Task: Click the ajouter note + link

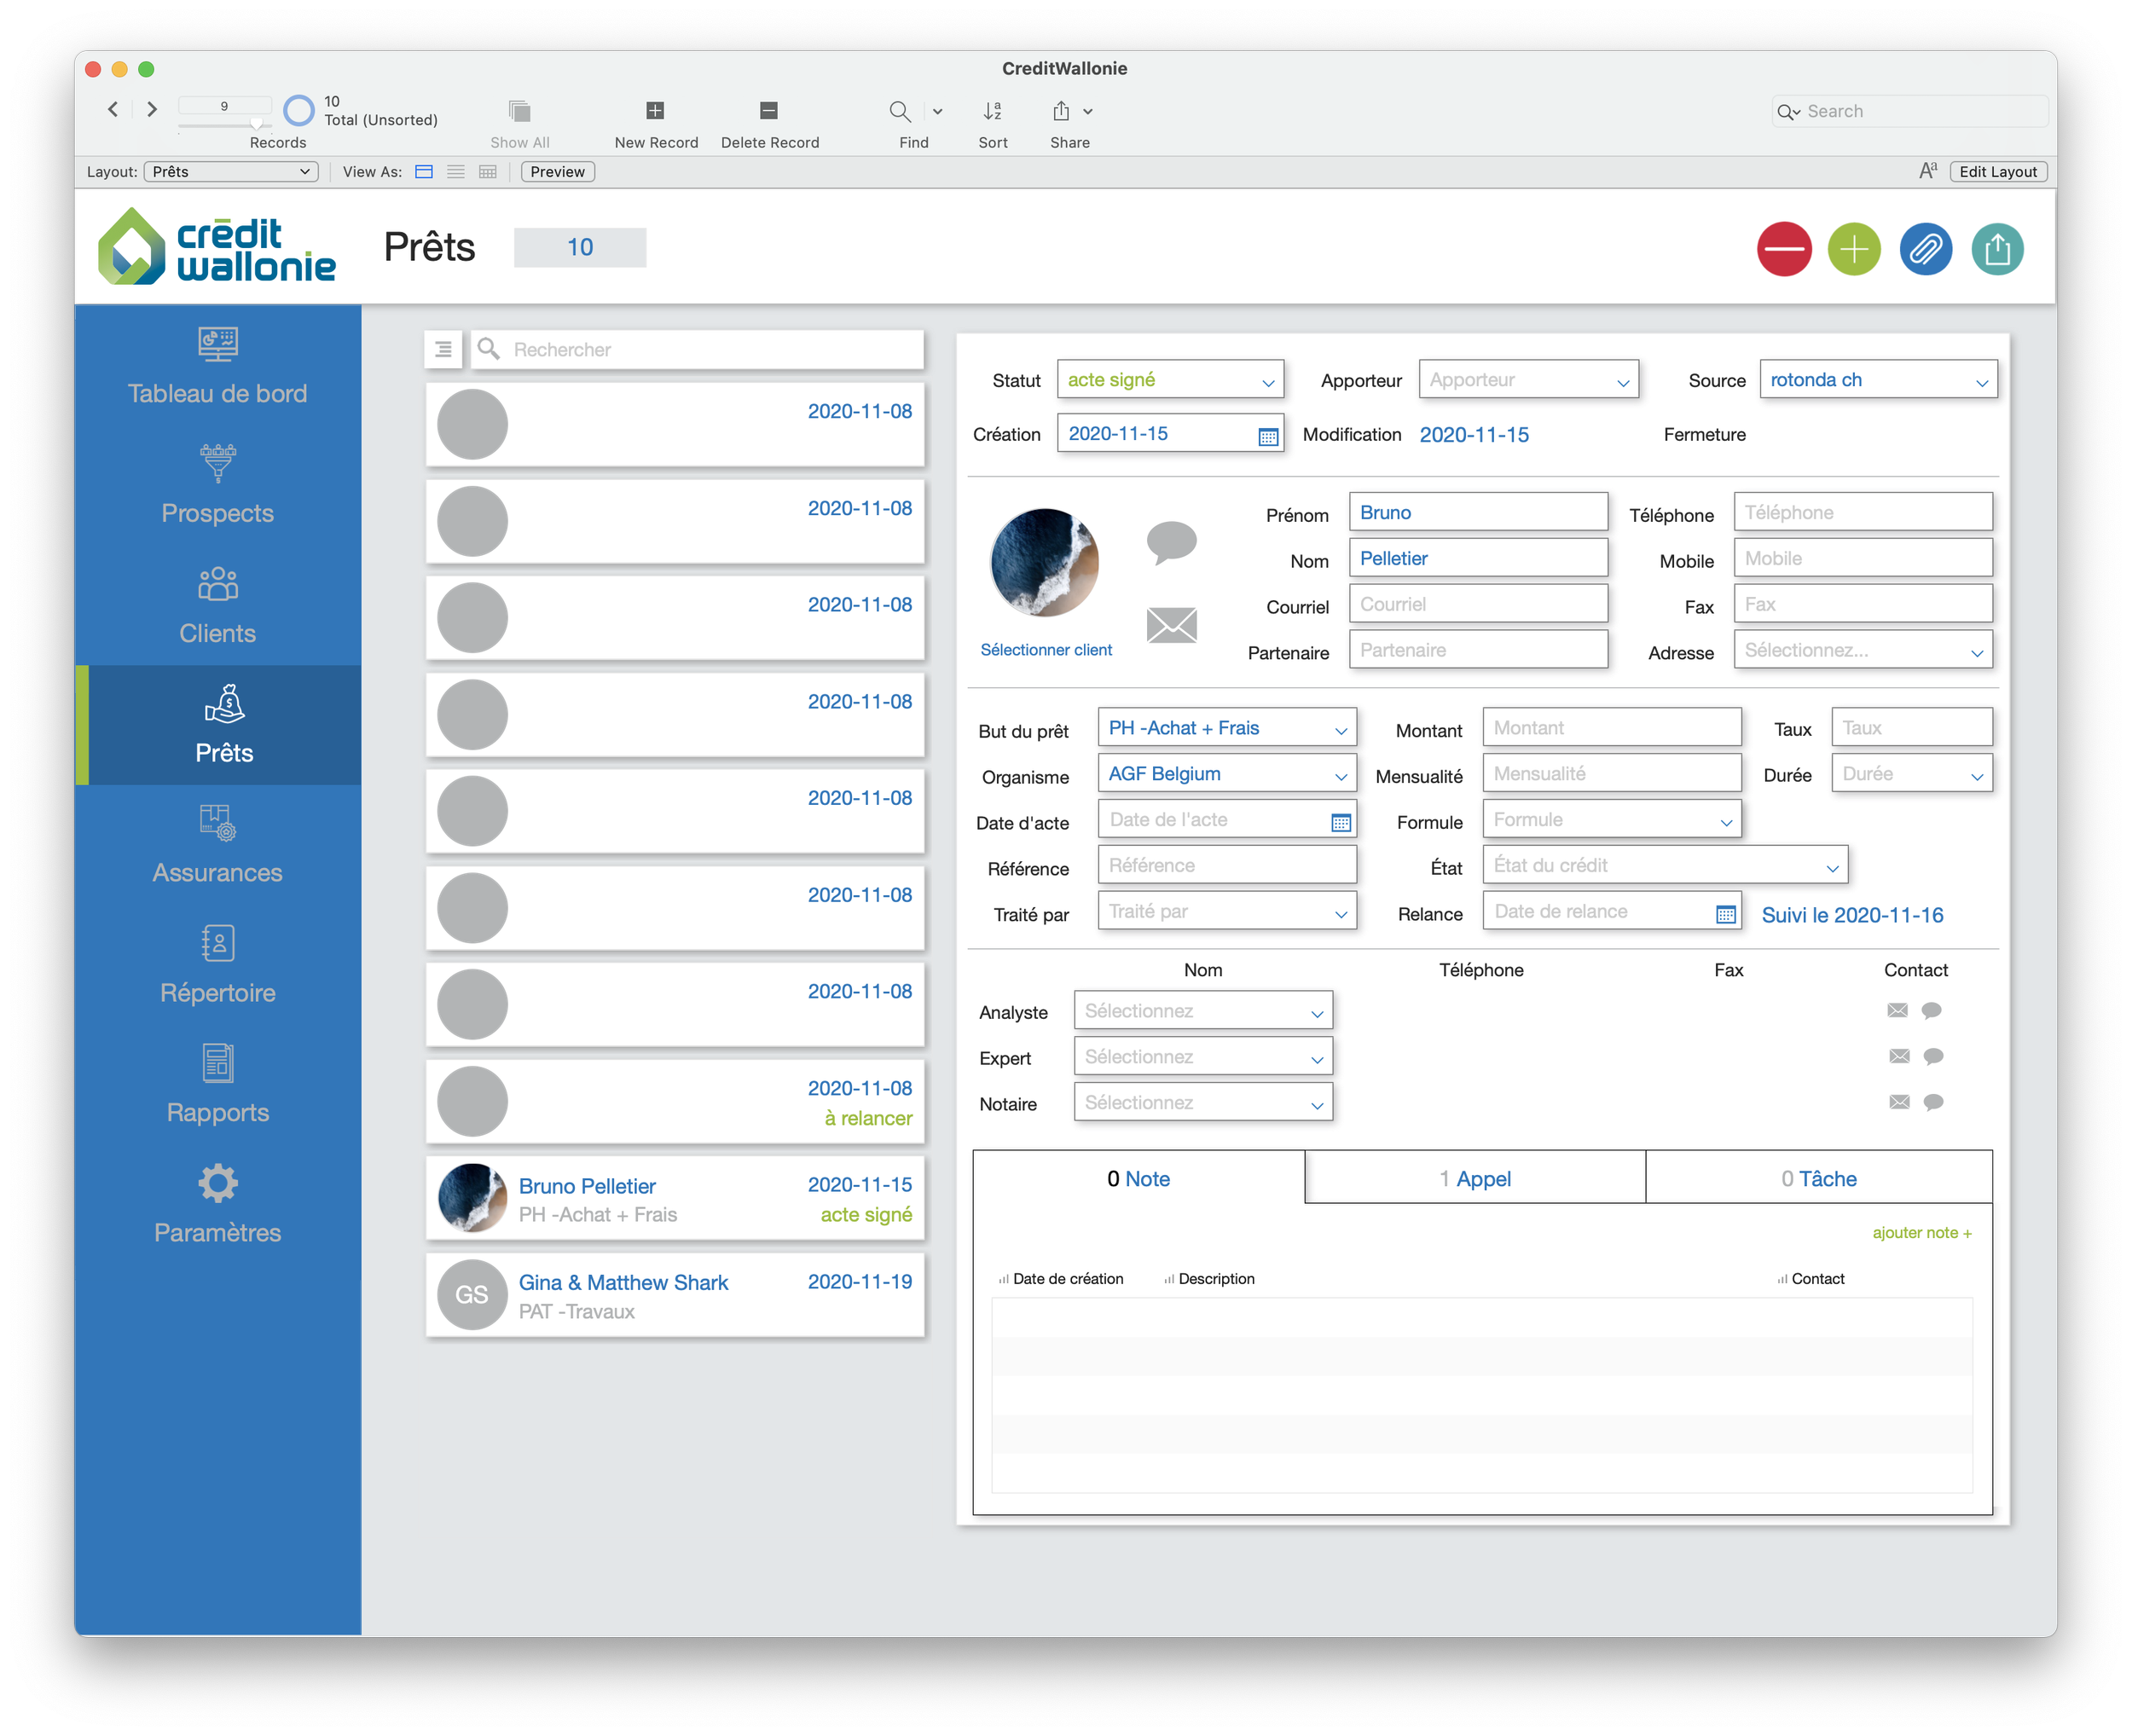Action: tap(1921, 1232)
